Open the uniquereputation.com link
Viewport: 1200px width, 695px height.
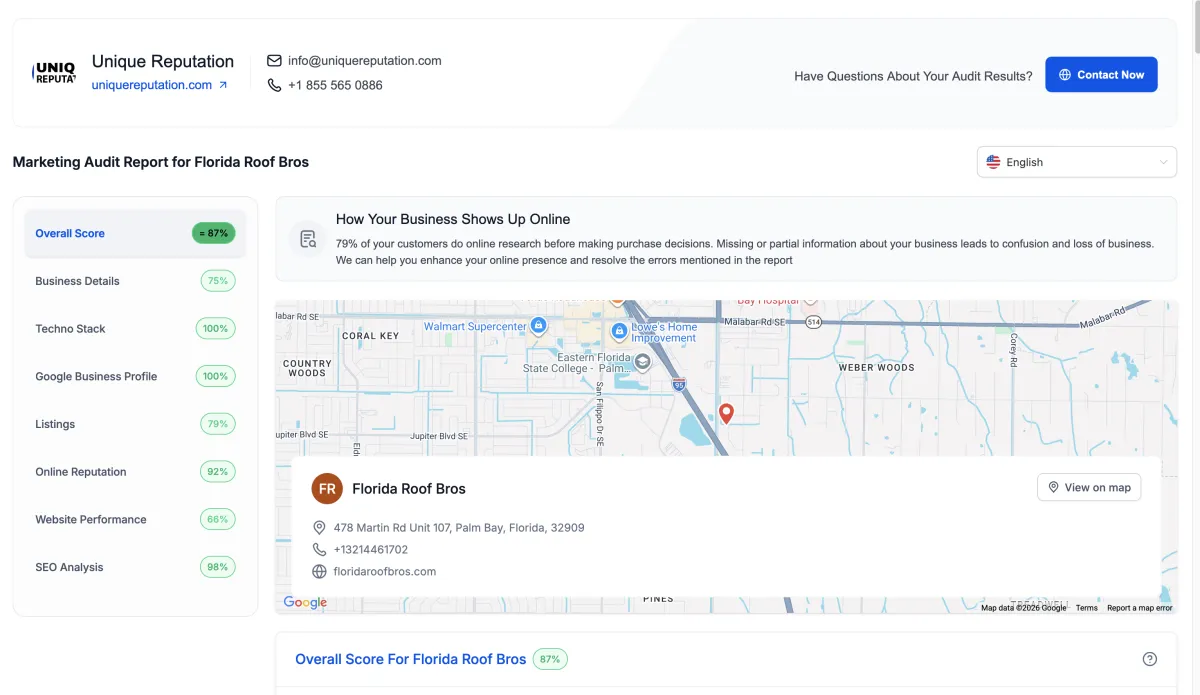pyautogui.click(x=160, y=85)
